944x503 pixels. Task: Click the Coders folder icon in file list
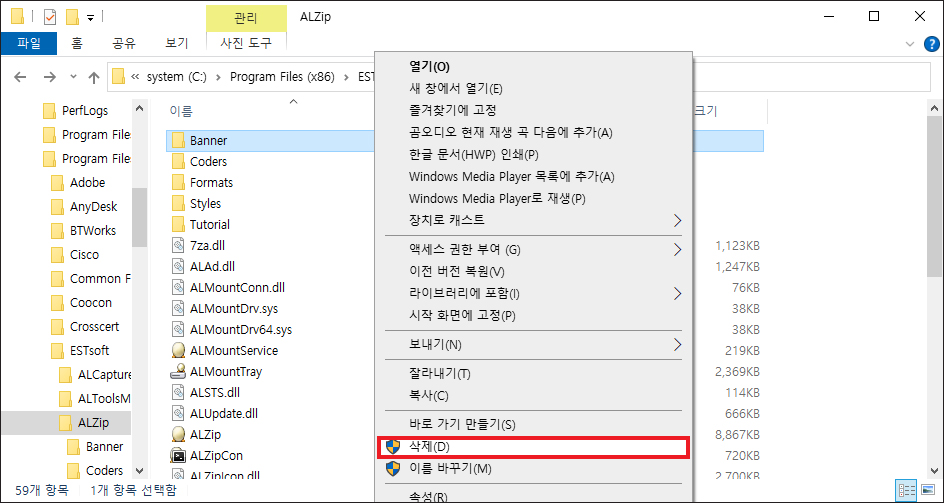178,161
